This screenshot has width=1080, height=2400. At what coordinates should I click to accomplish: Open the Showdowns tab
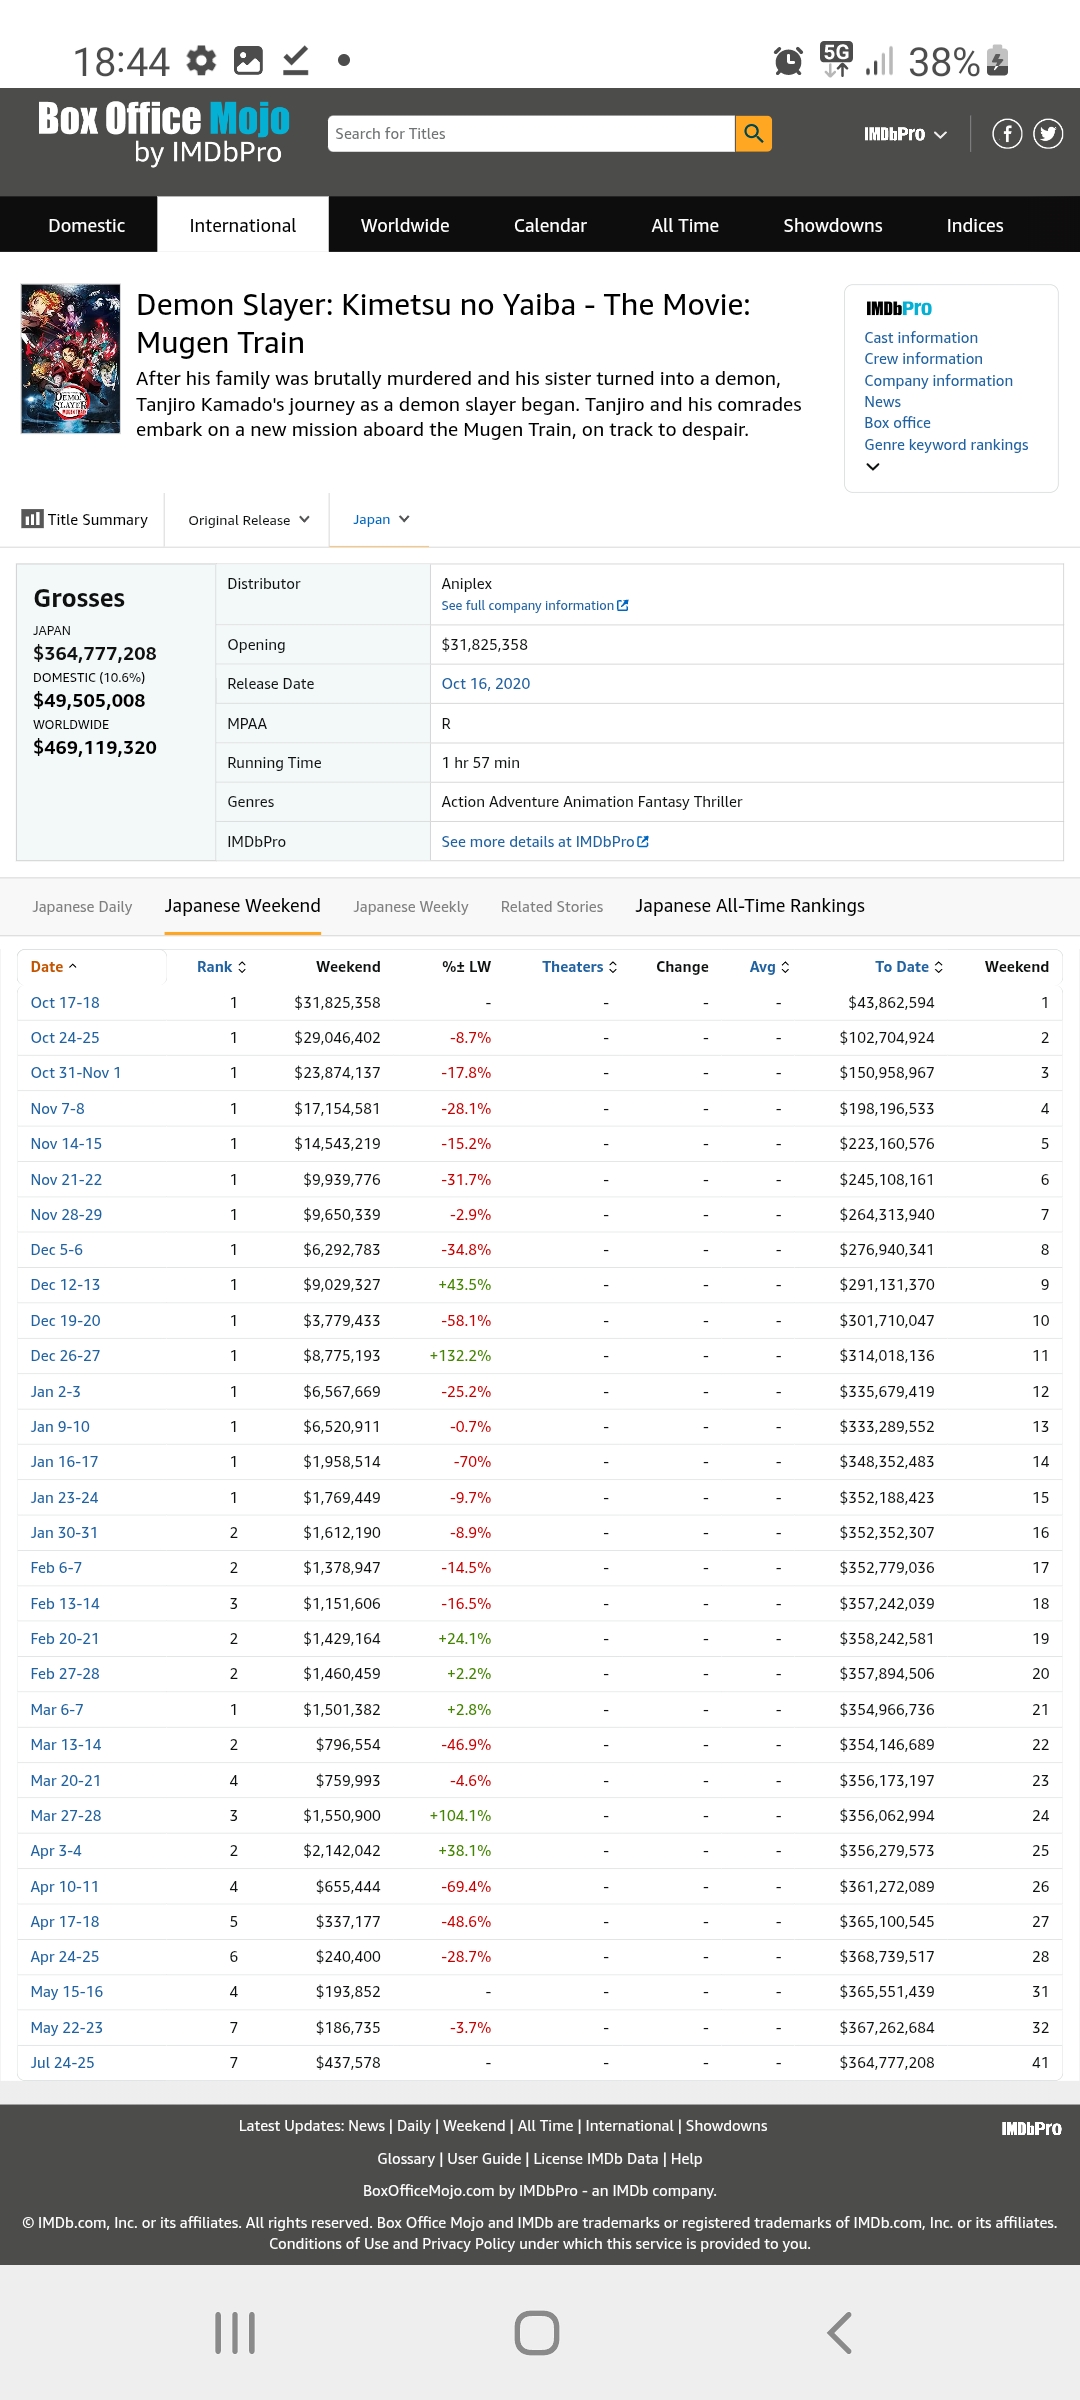[x=833, y=225]
